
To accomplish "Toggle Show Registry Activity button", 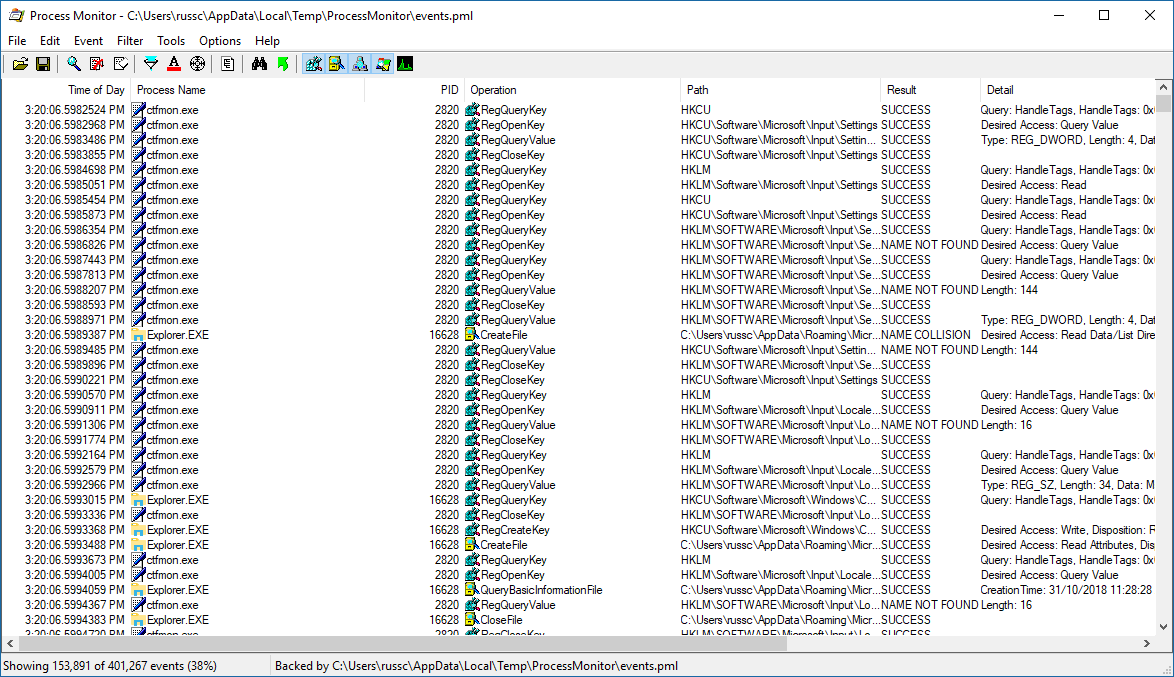I will (314, 64).
